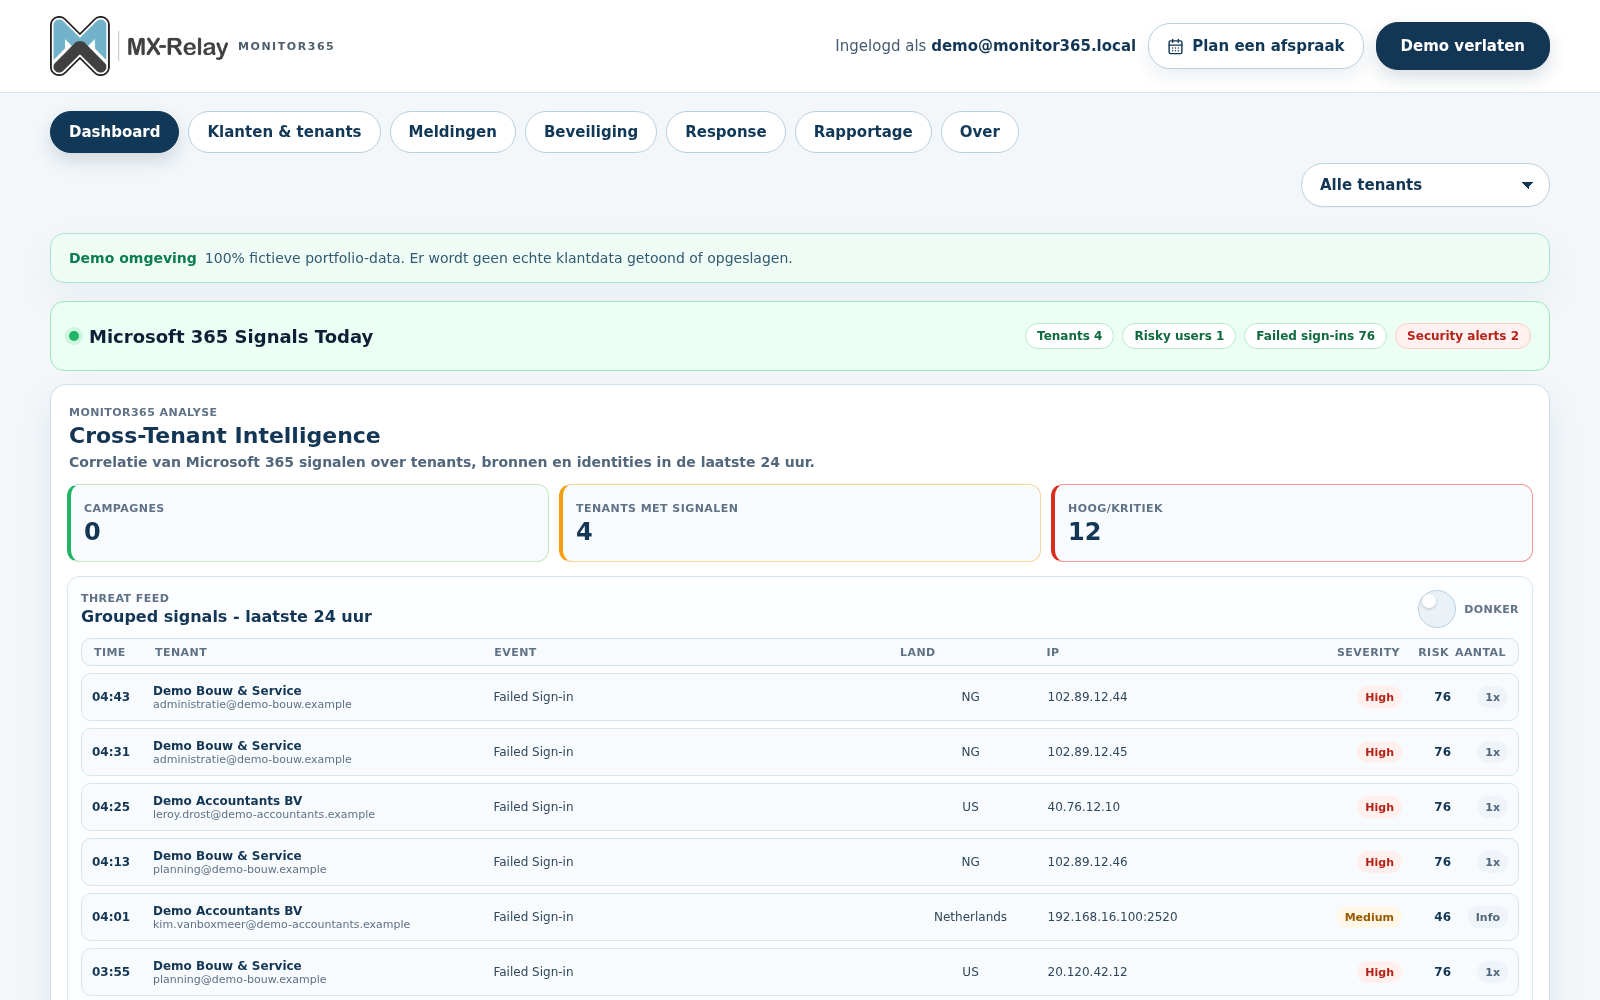Click the Demo omgeving notice label
Image resolution: width=1600 pixels, height=1000 pixels.
[133, 258]
